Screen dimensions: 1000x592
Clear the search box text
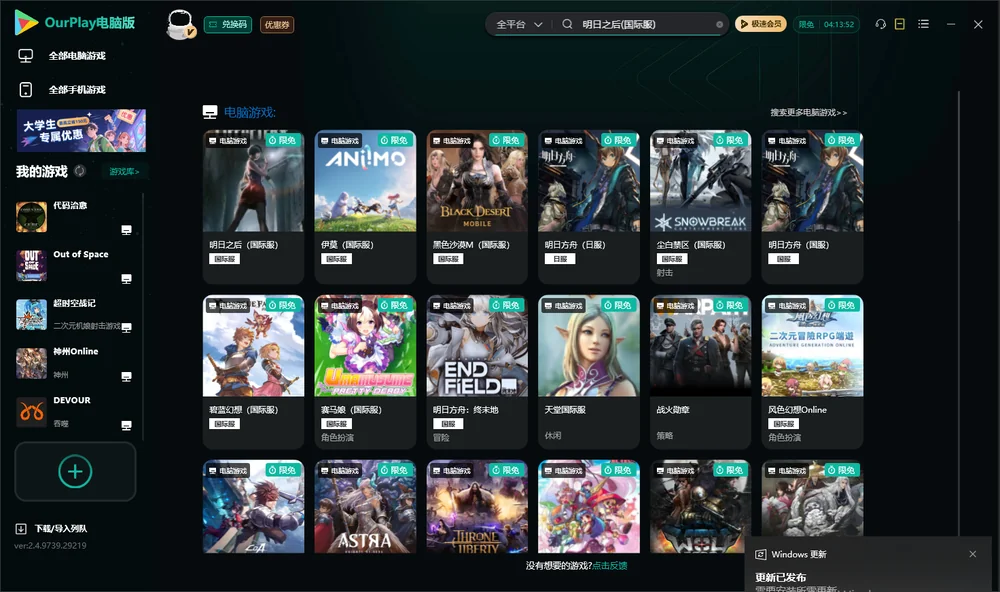(x=719, y=25)
